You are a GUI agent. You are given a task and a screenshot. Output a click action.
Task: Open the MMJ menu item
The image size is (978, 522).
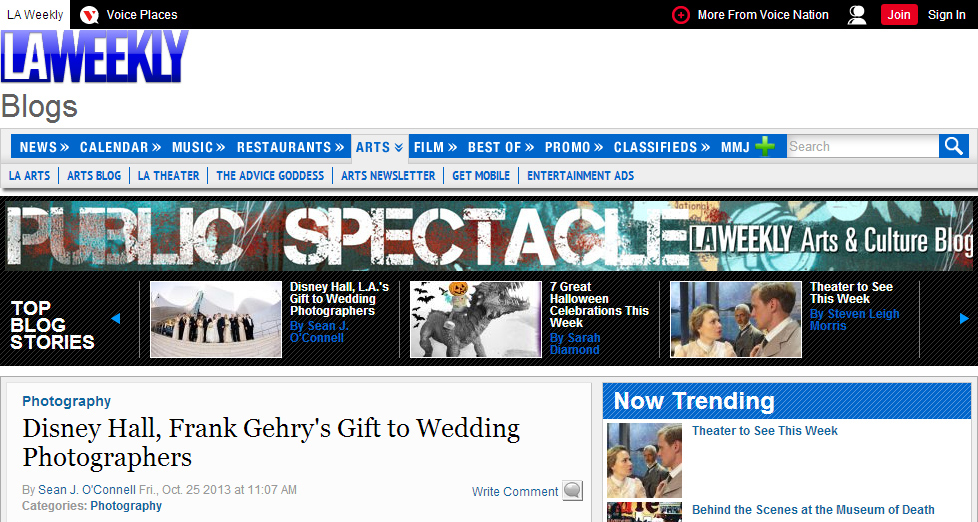tap(735, 147)
